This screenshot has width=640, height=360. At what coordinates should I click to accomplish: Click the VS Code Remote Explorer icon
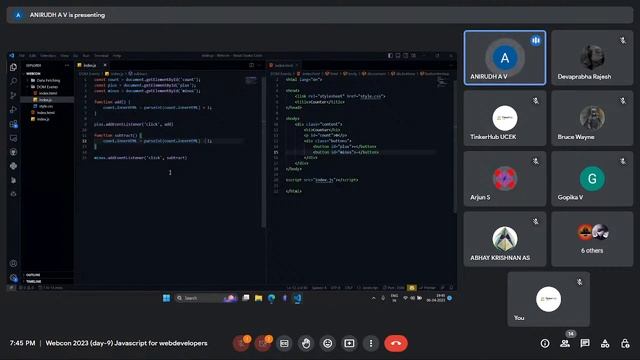[13, 138]
